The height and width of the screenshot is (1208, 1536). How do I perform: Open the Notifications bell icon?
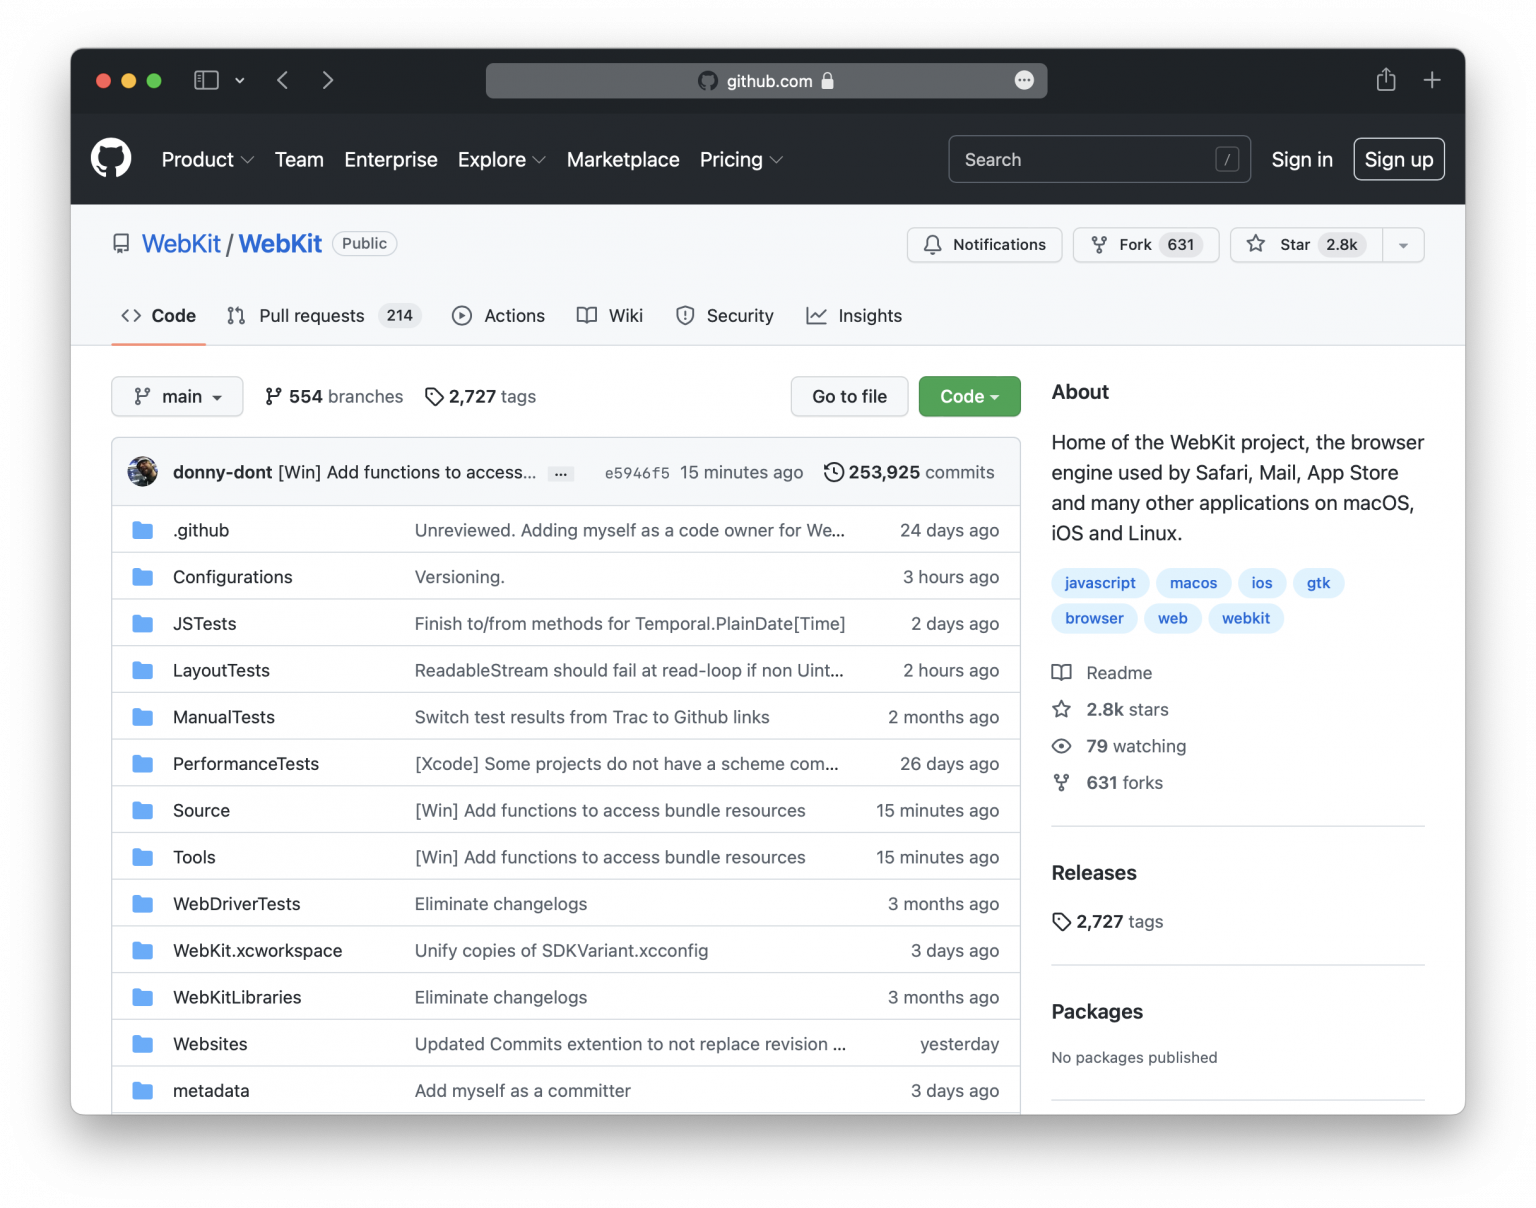click(x=933, y=245)
